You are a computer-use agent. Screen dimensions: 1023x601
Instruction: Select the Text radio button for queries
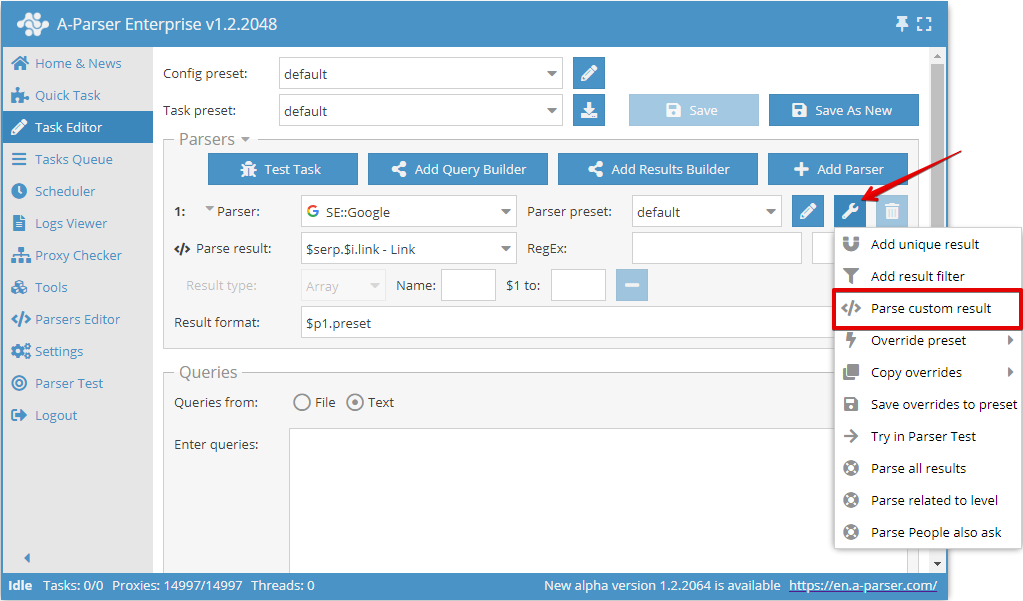355,402
